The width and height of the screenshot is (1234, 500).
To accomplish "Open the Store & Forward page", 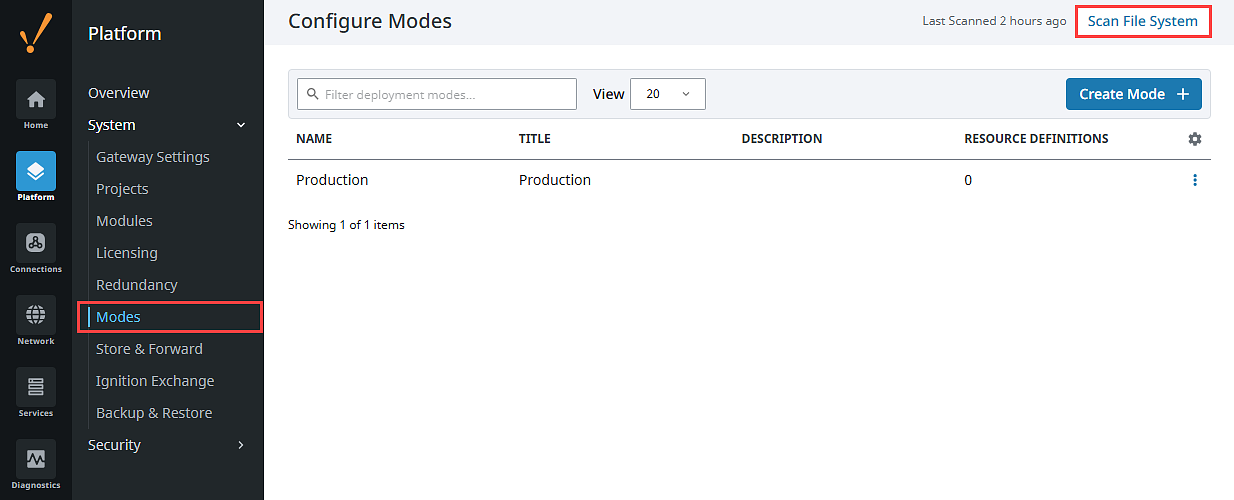I will coord(149,349).
